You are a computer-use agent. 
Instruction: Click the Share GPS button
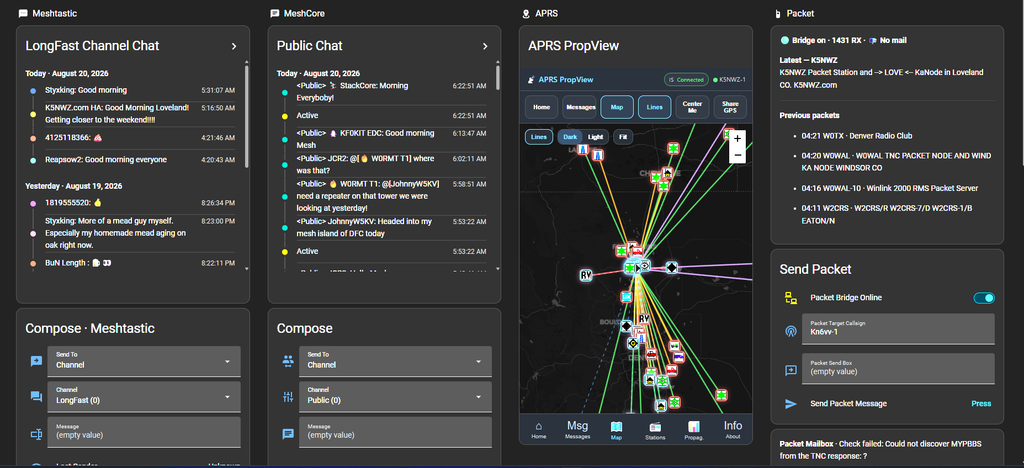(x=730, y=107)
